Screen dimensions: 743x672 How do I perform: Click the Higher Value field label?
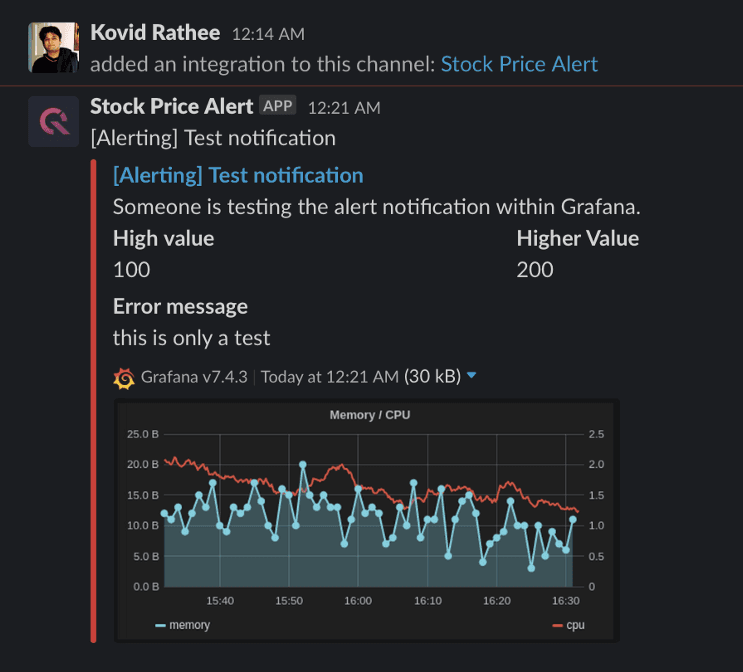pos(577,238)
